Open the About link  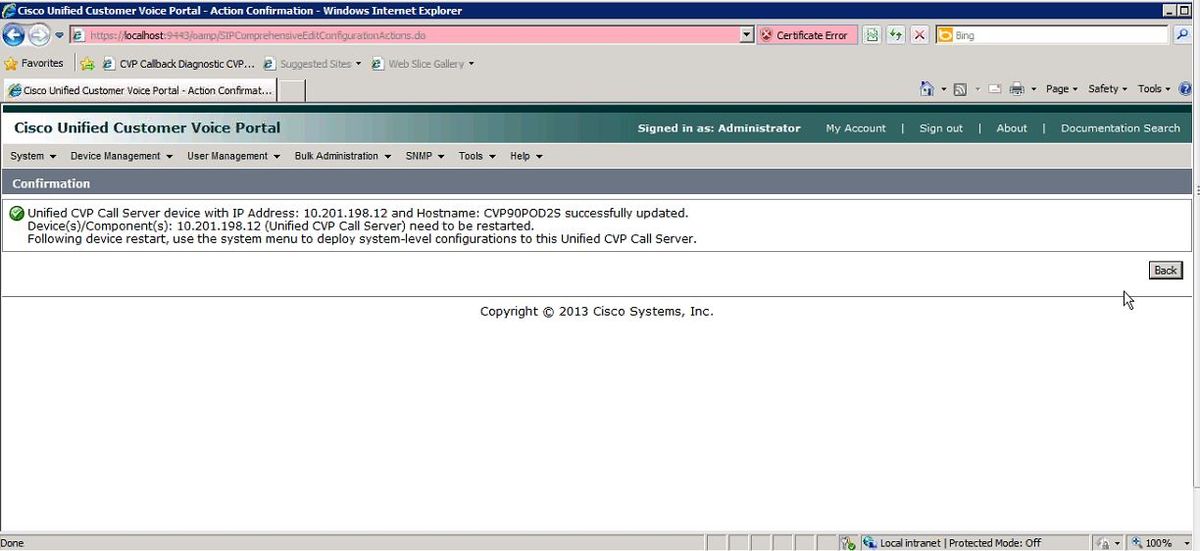(1011, 128)
